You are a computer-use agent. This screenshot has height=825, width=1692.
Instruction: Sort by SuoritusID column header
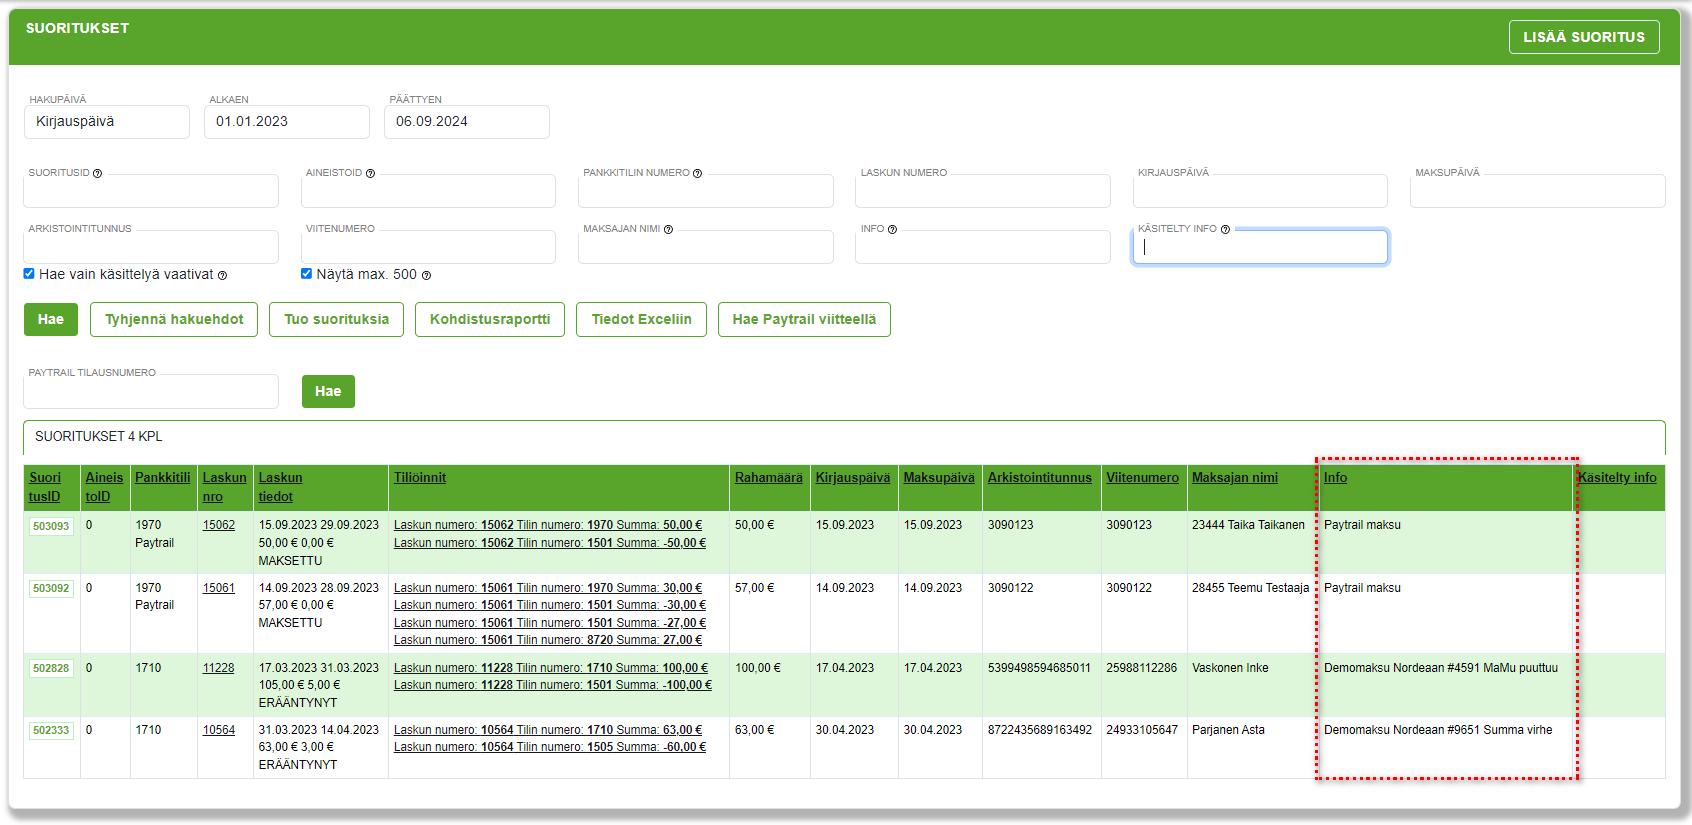coord(45,487)
